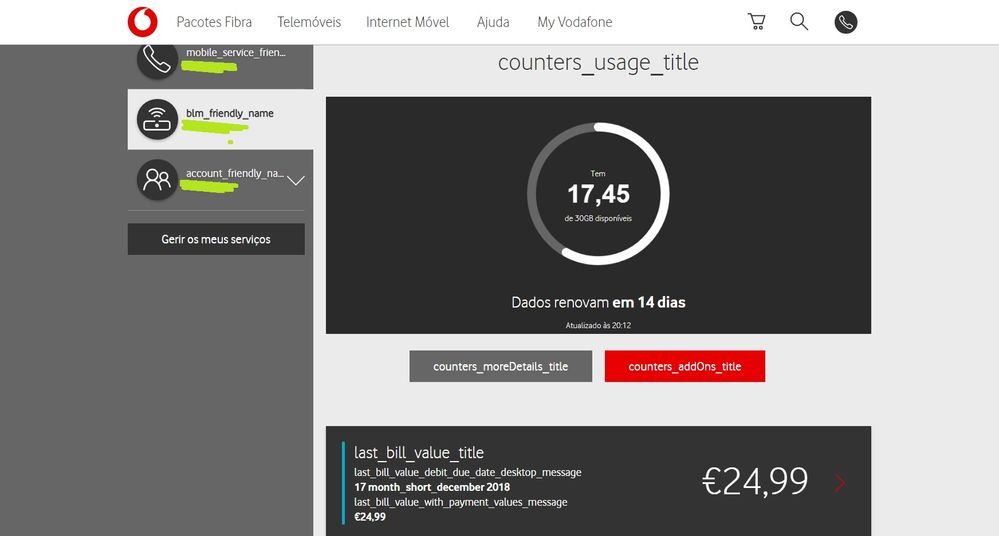Open My Vodafone menu

click(574, 22)
